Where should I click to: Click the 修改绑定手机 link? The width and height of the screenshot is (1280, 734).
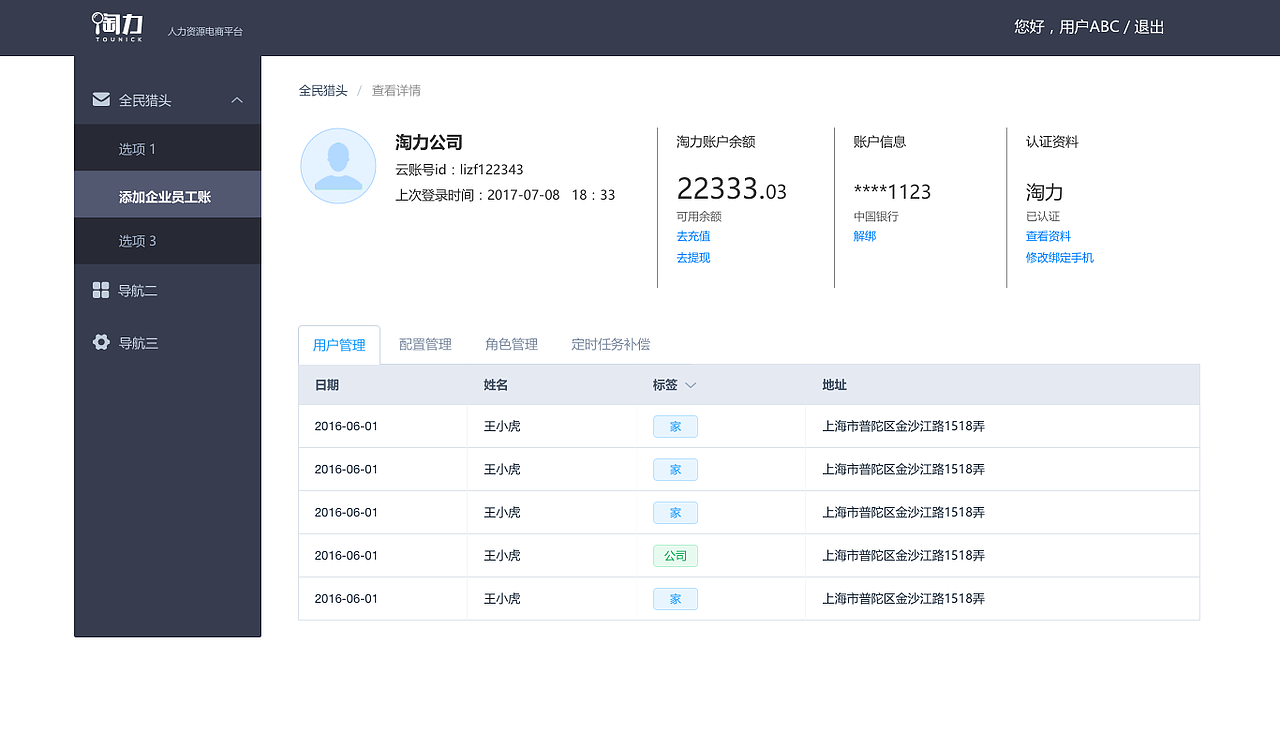(x=1060, y=257)
